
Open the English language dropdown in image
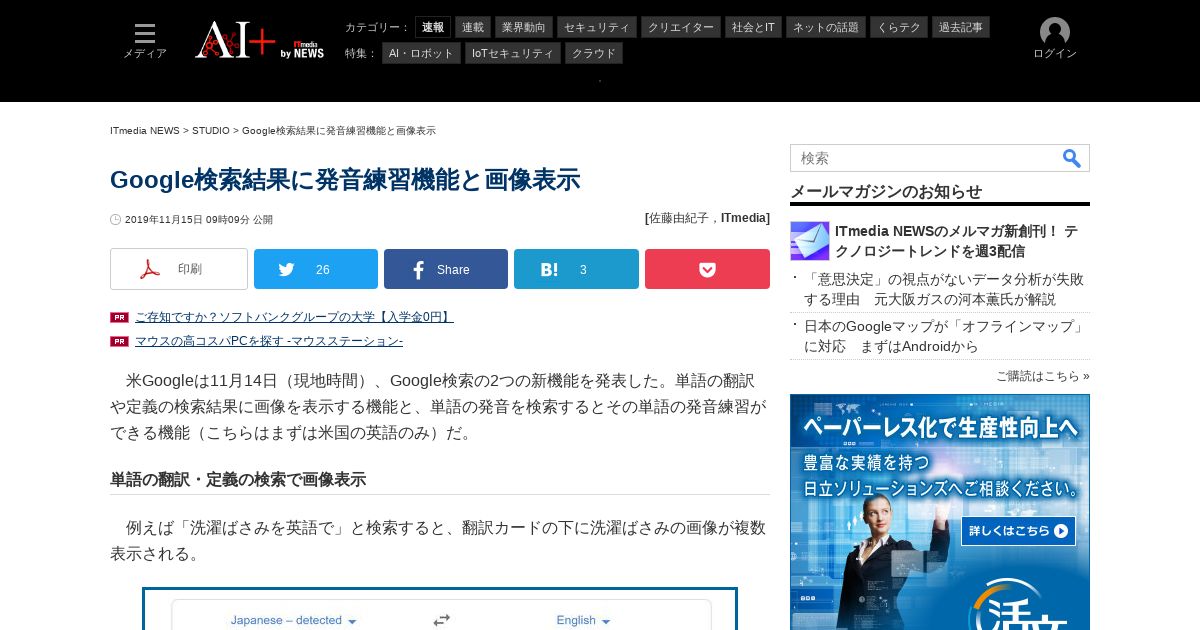583,620
